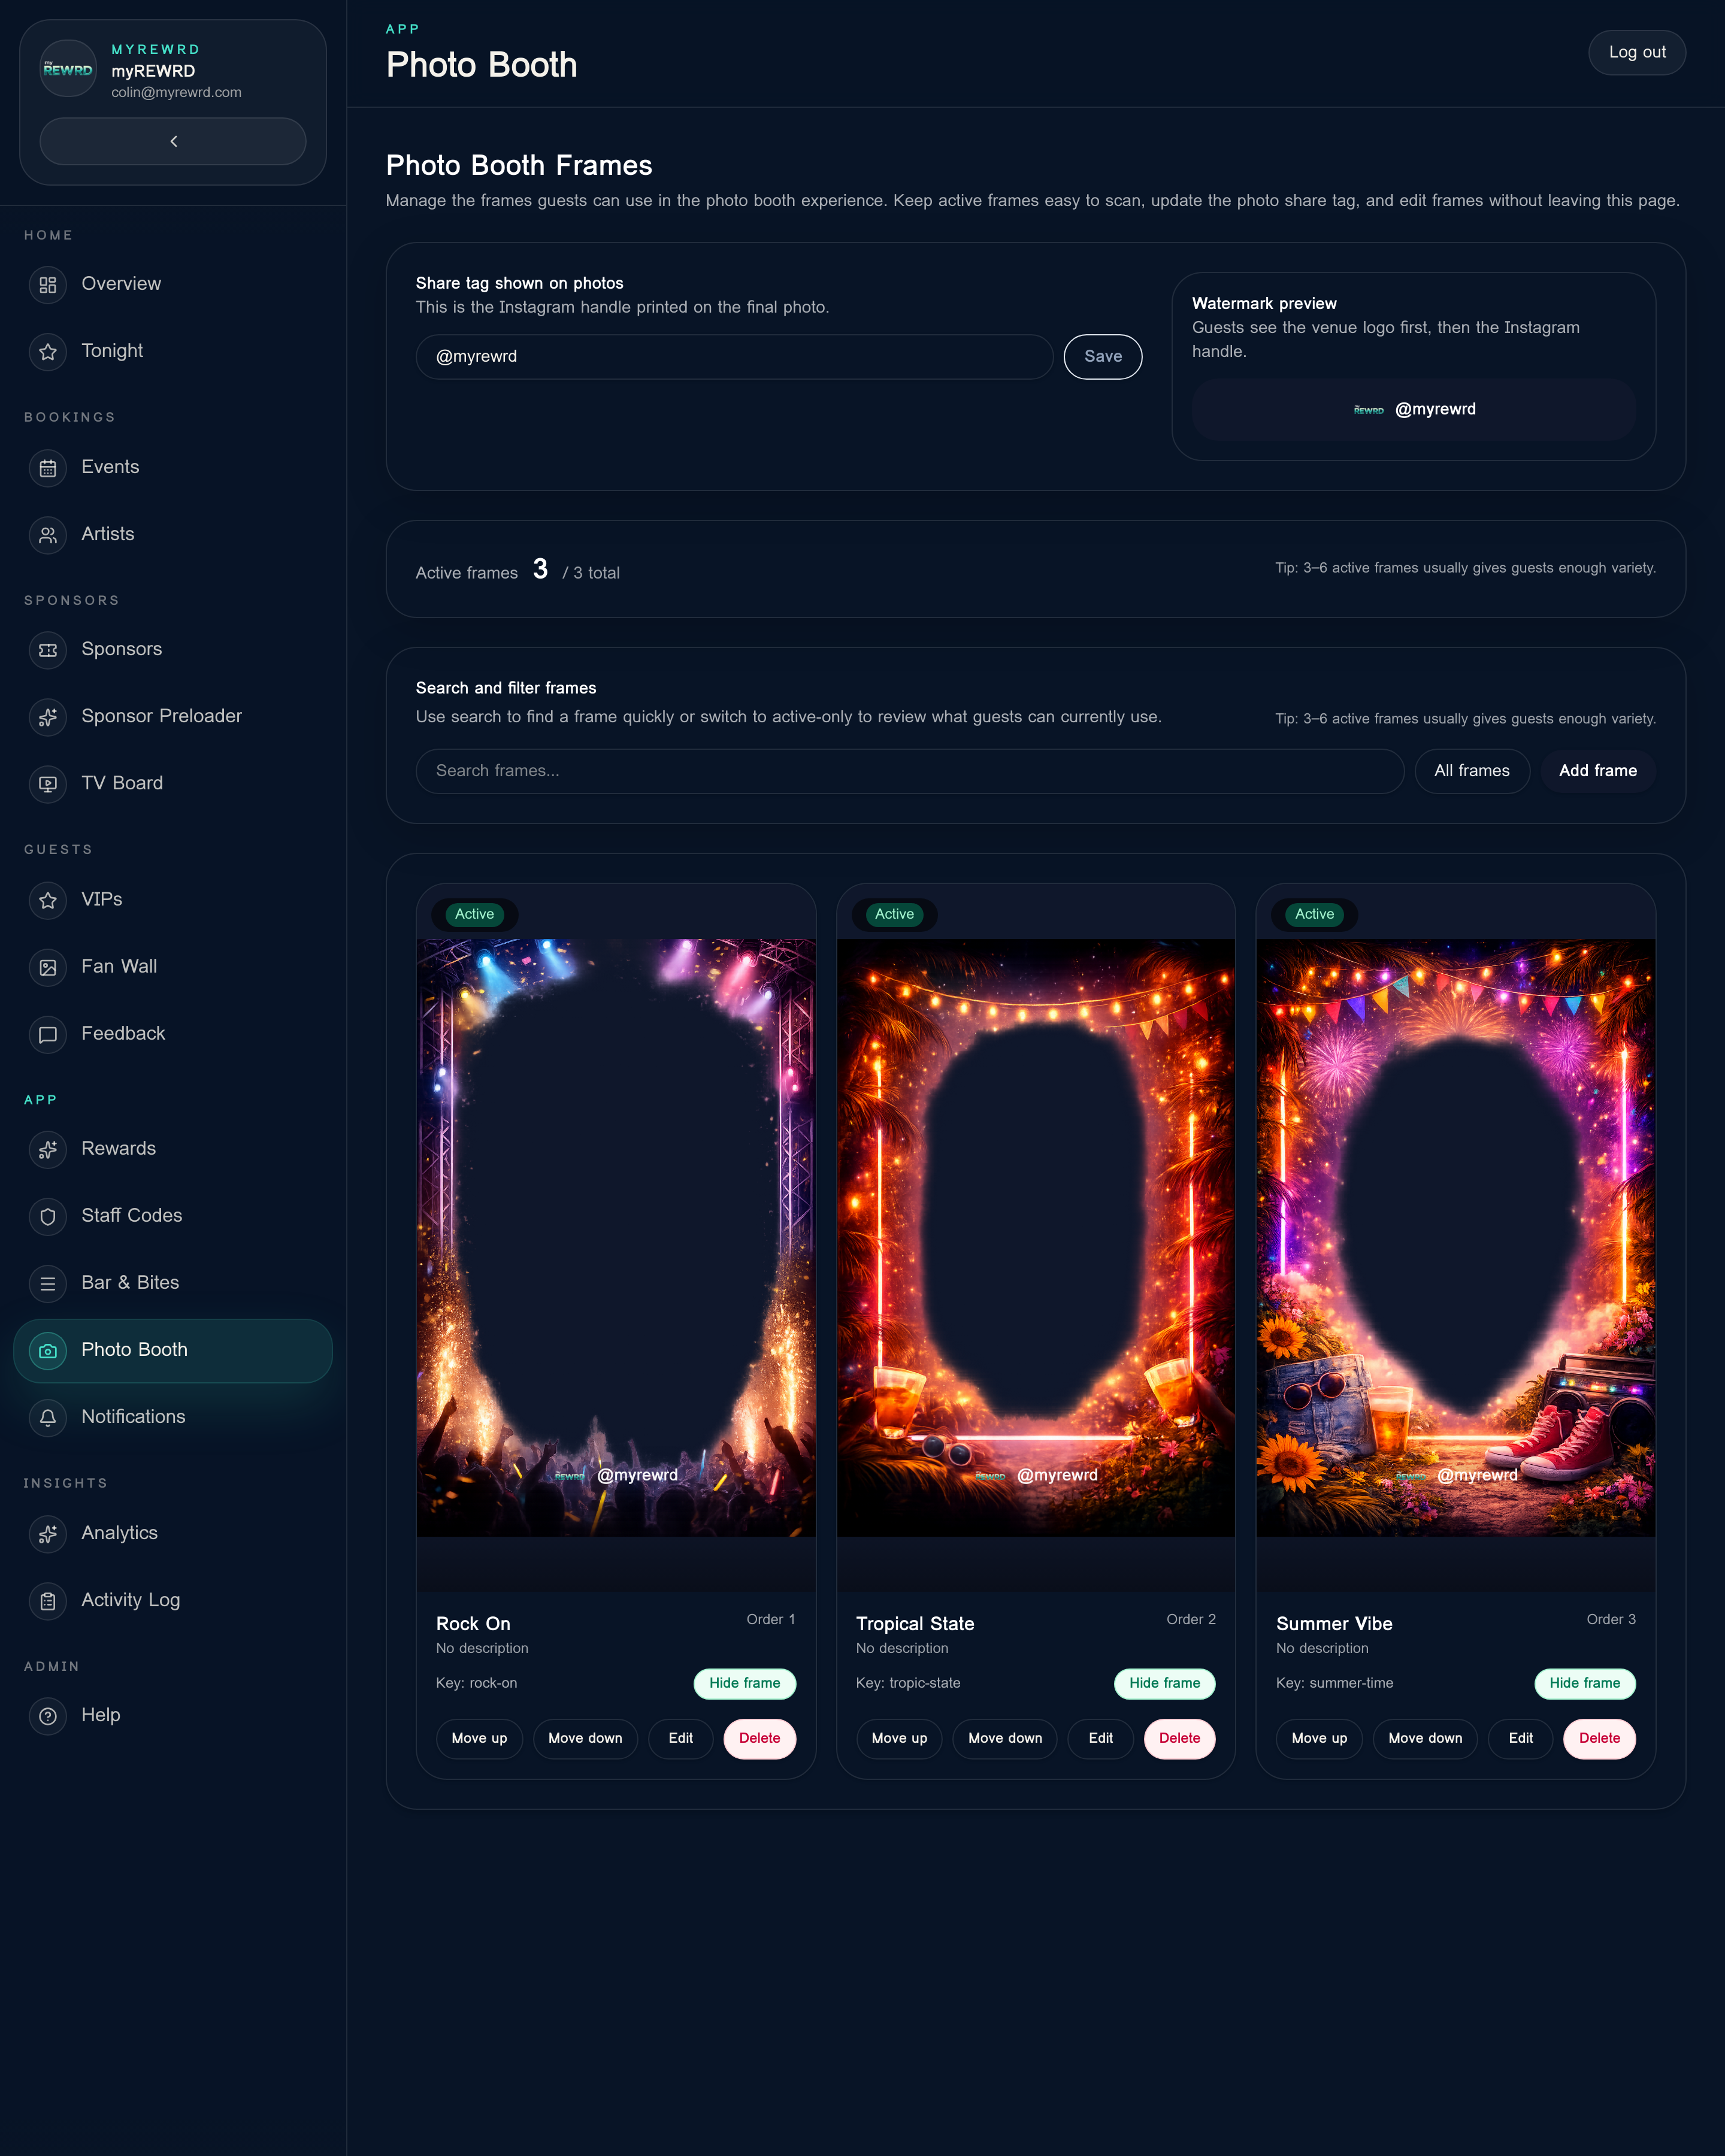Screen dimensions: 1725x2156
Task: Open Sponsor Preloader in the sidebar
Action: (161, 716)
